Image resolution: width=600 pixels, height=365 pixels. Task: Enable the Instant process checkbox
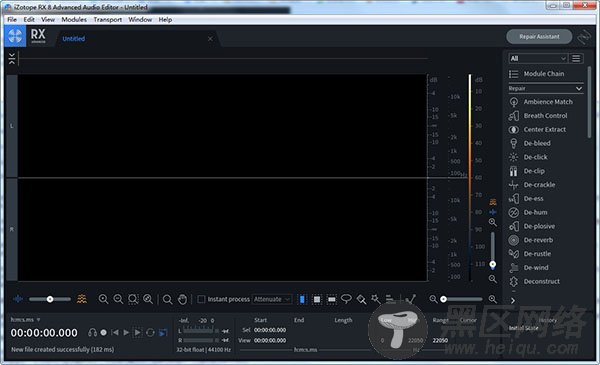click(201, 299)
